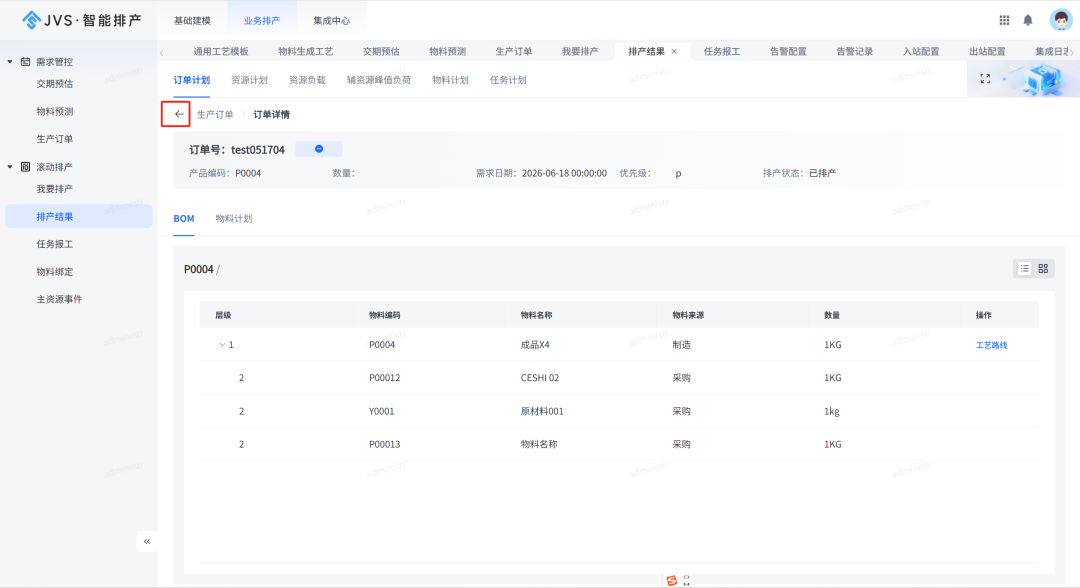Collapse BOM row level 1 P0004
Viewport: 1080px width, 588px height.
coord(222,344)
